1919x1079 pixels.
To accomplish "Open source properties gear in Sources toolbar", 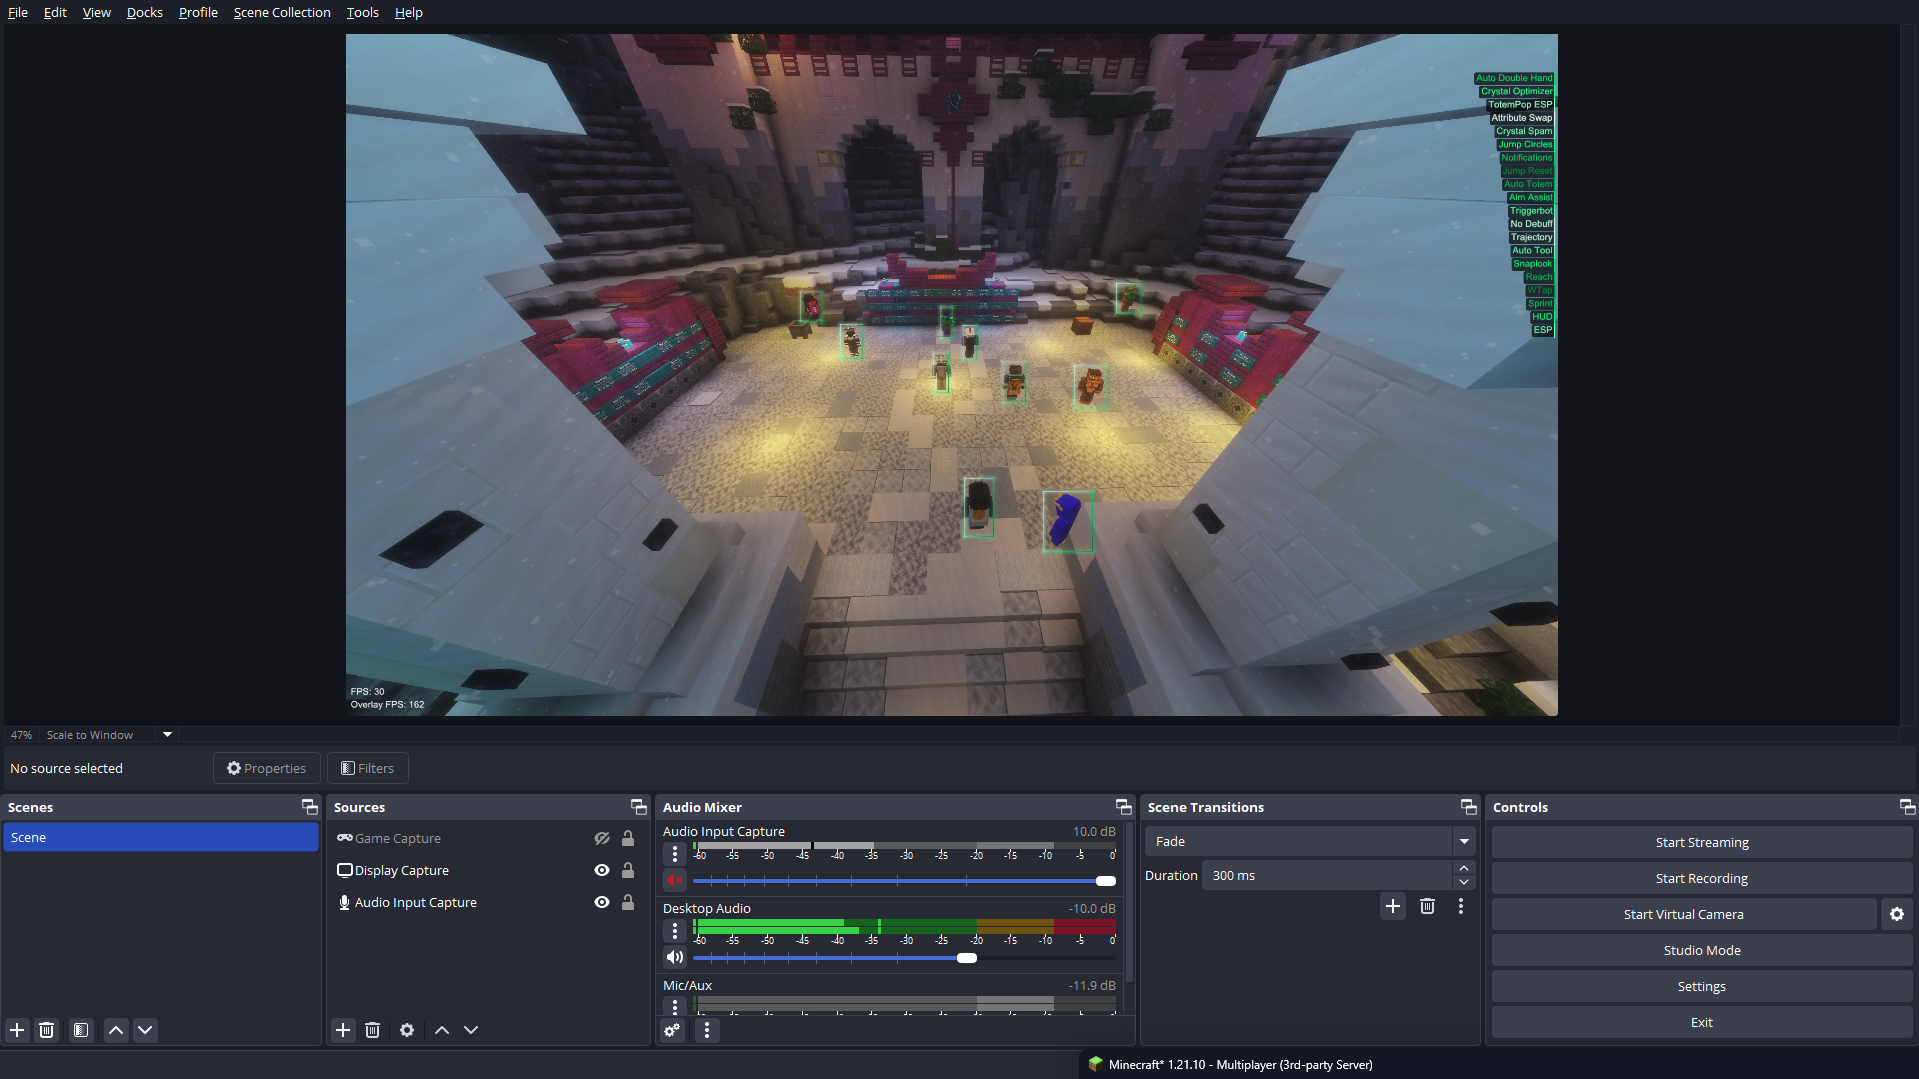I will click(x=407, y=1030).
